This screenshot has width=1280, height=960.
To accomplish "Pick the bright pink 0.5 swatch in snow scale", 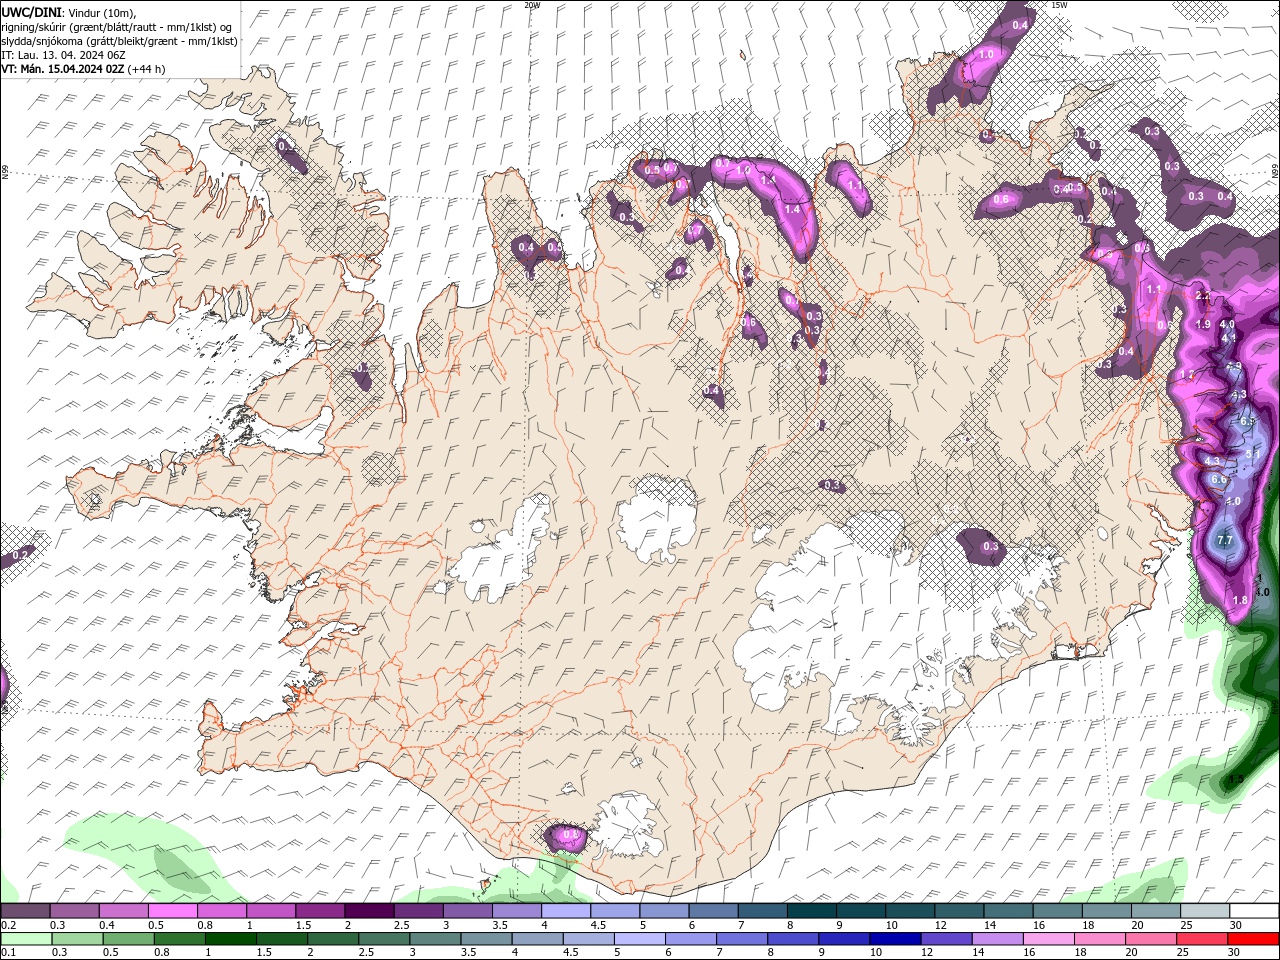I will 172,911.
